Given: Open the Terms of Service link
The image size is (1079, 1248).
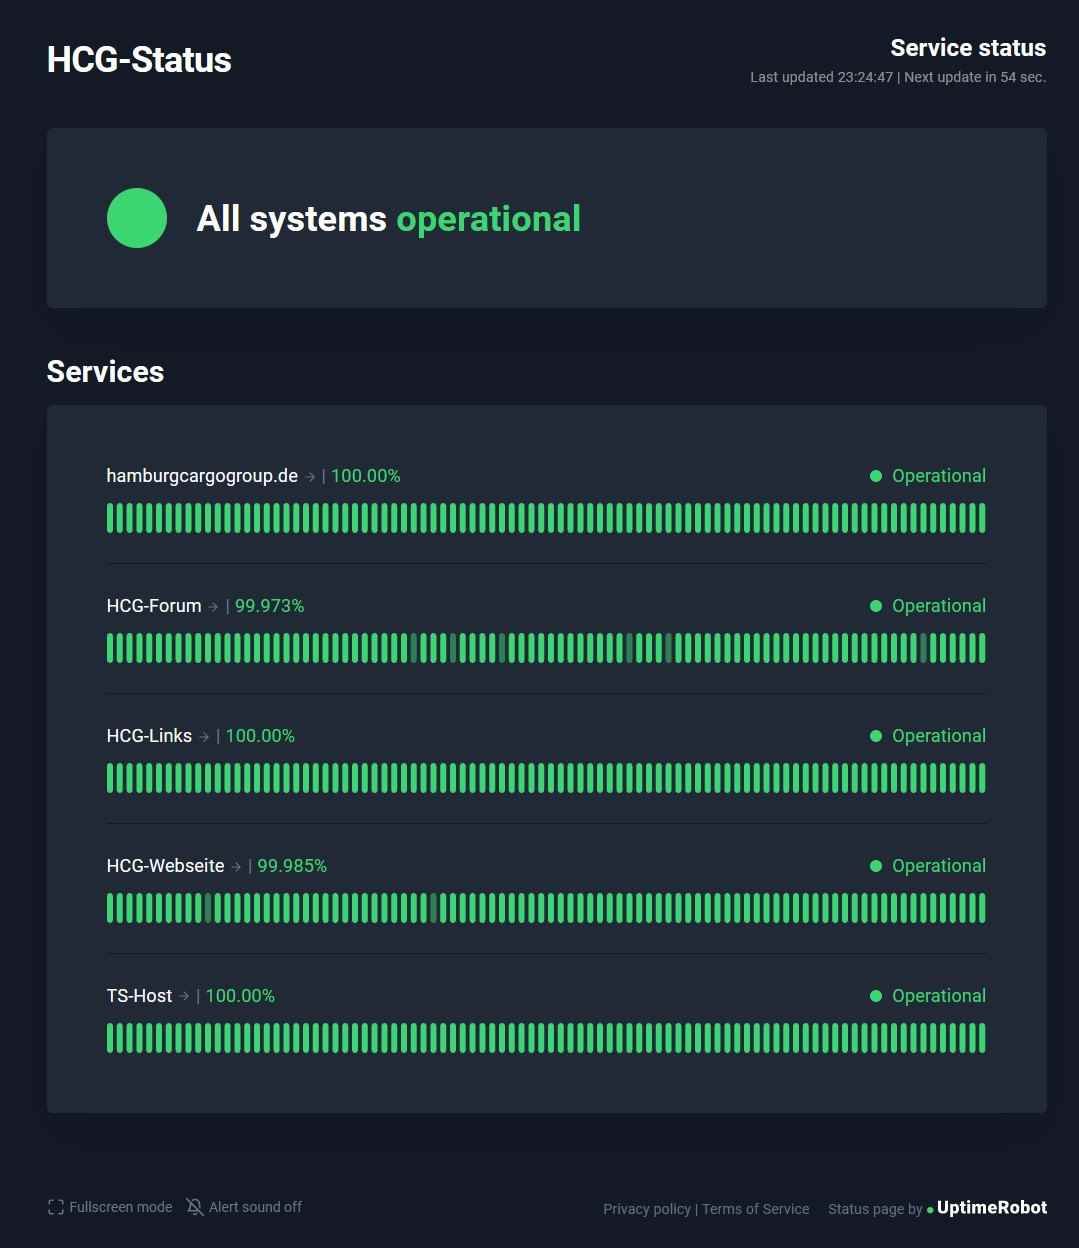Looking at the screenshot, I should [x=756, y=1209].
